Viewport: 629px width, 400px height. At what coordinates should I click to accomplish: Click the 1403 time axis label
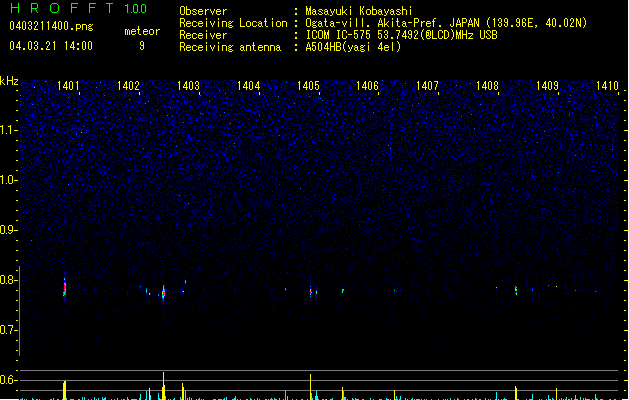[x=188, y=85]
